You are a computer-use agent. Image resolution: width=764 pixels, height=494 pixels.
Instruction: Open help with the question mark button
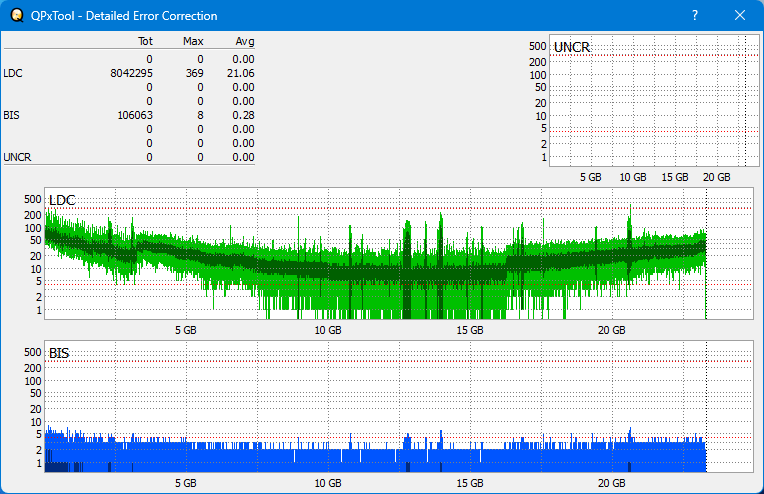pyautogui.click(x=695, y=16)
